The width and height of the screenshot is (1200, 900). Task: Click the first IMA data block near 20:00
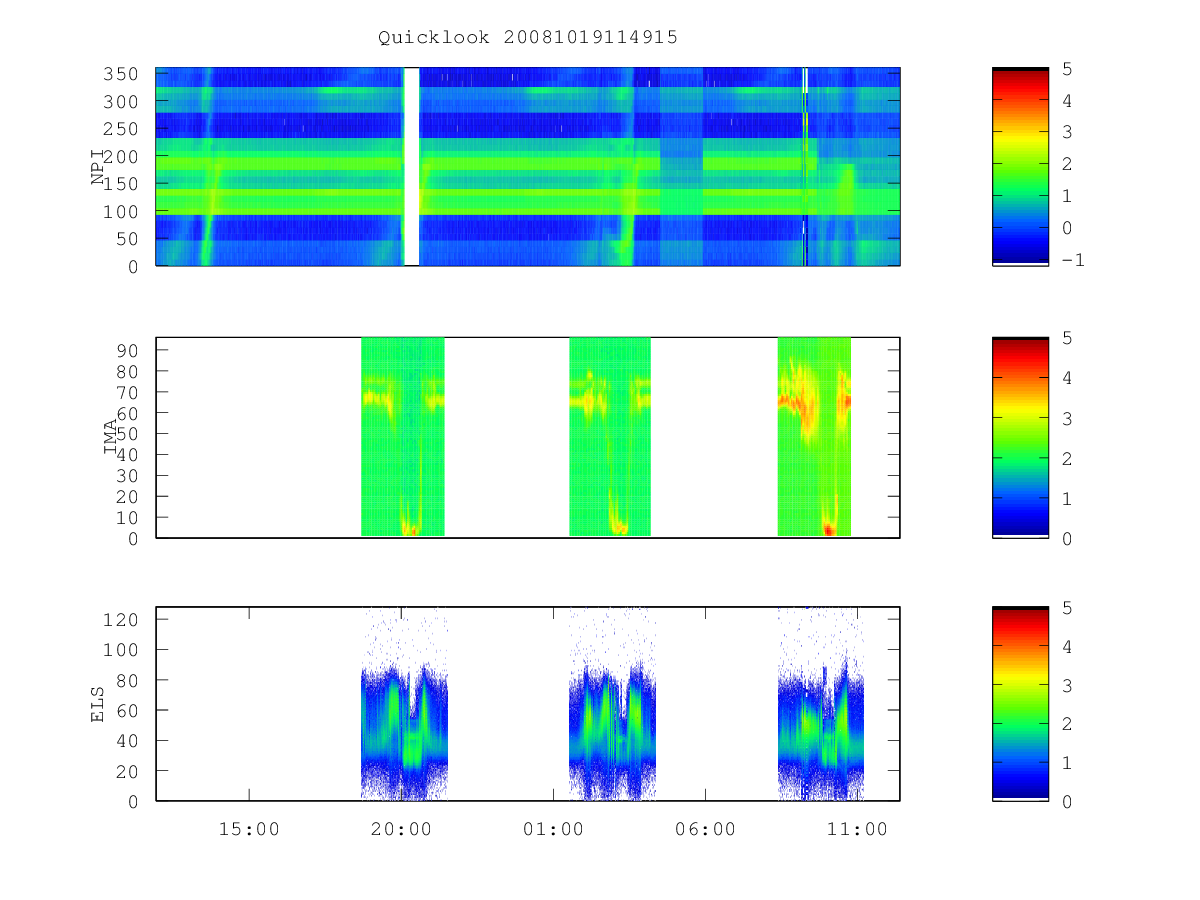pos(402,437)
